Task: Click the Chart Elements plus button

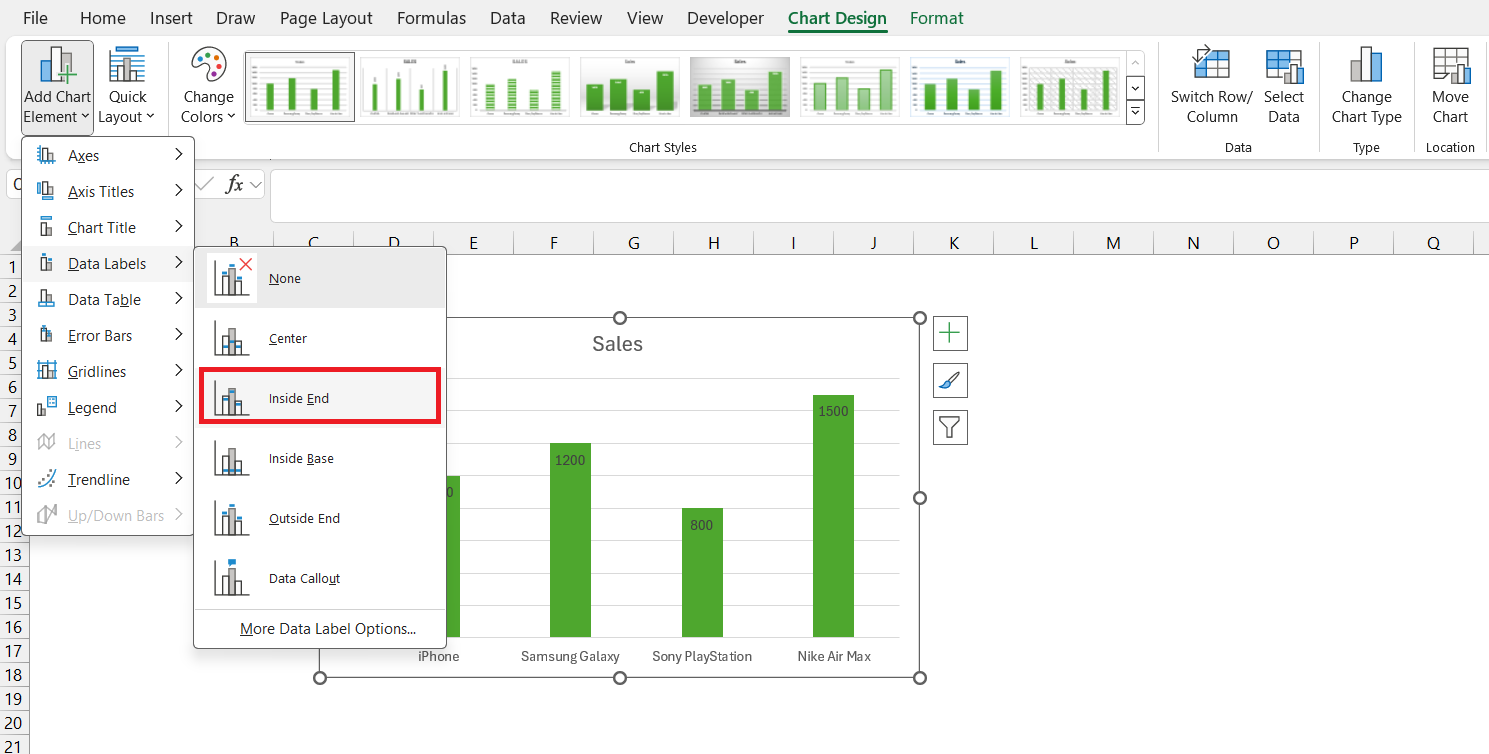Action: [x=950, y=333]
